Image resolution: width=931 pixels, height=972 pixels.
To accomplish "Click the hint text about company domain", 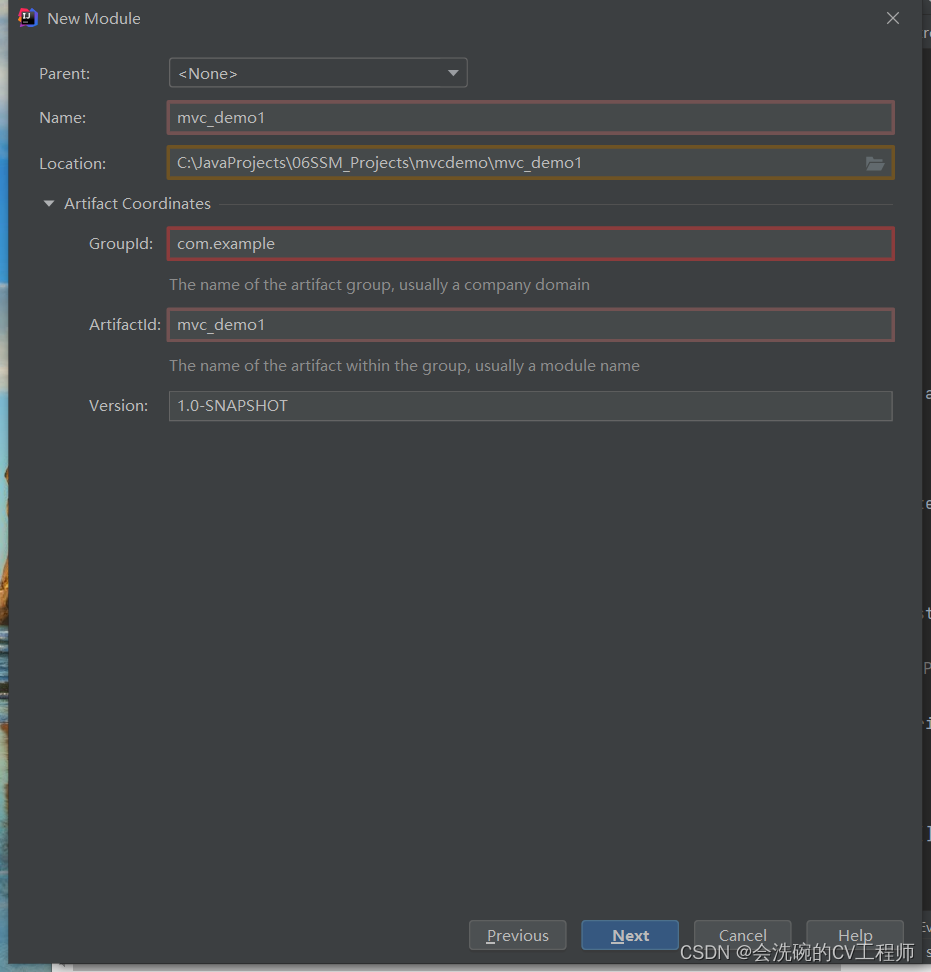I will [379, 285].
